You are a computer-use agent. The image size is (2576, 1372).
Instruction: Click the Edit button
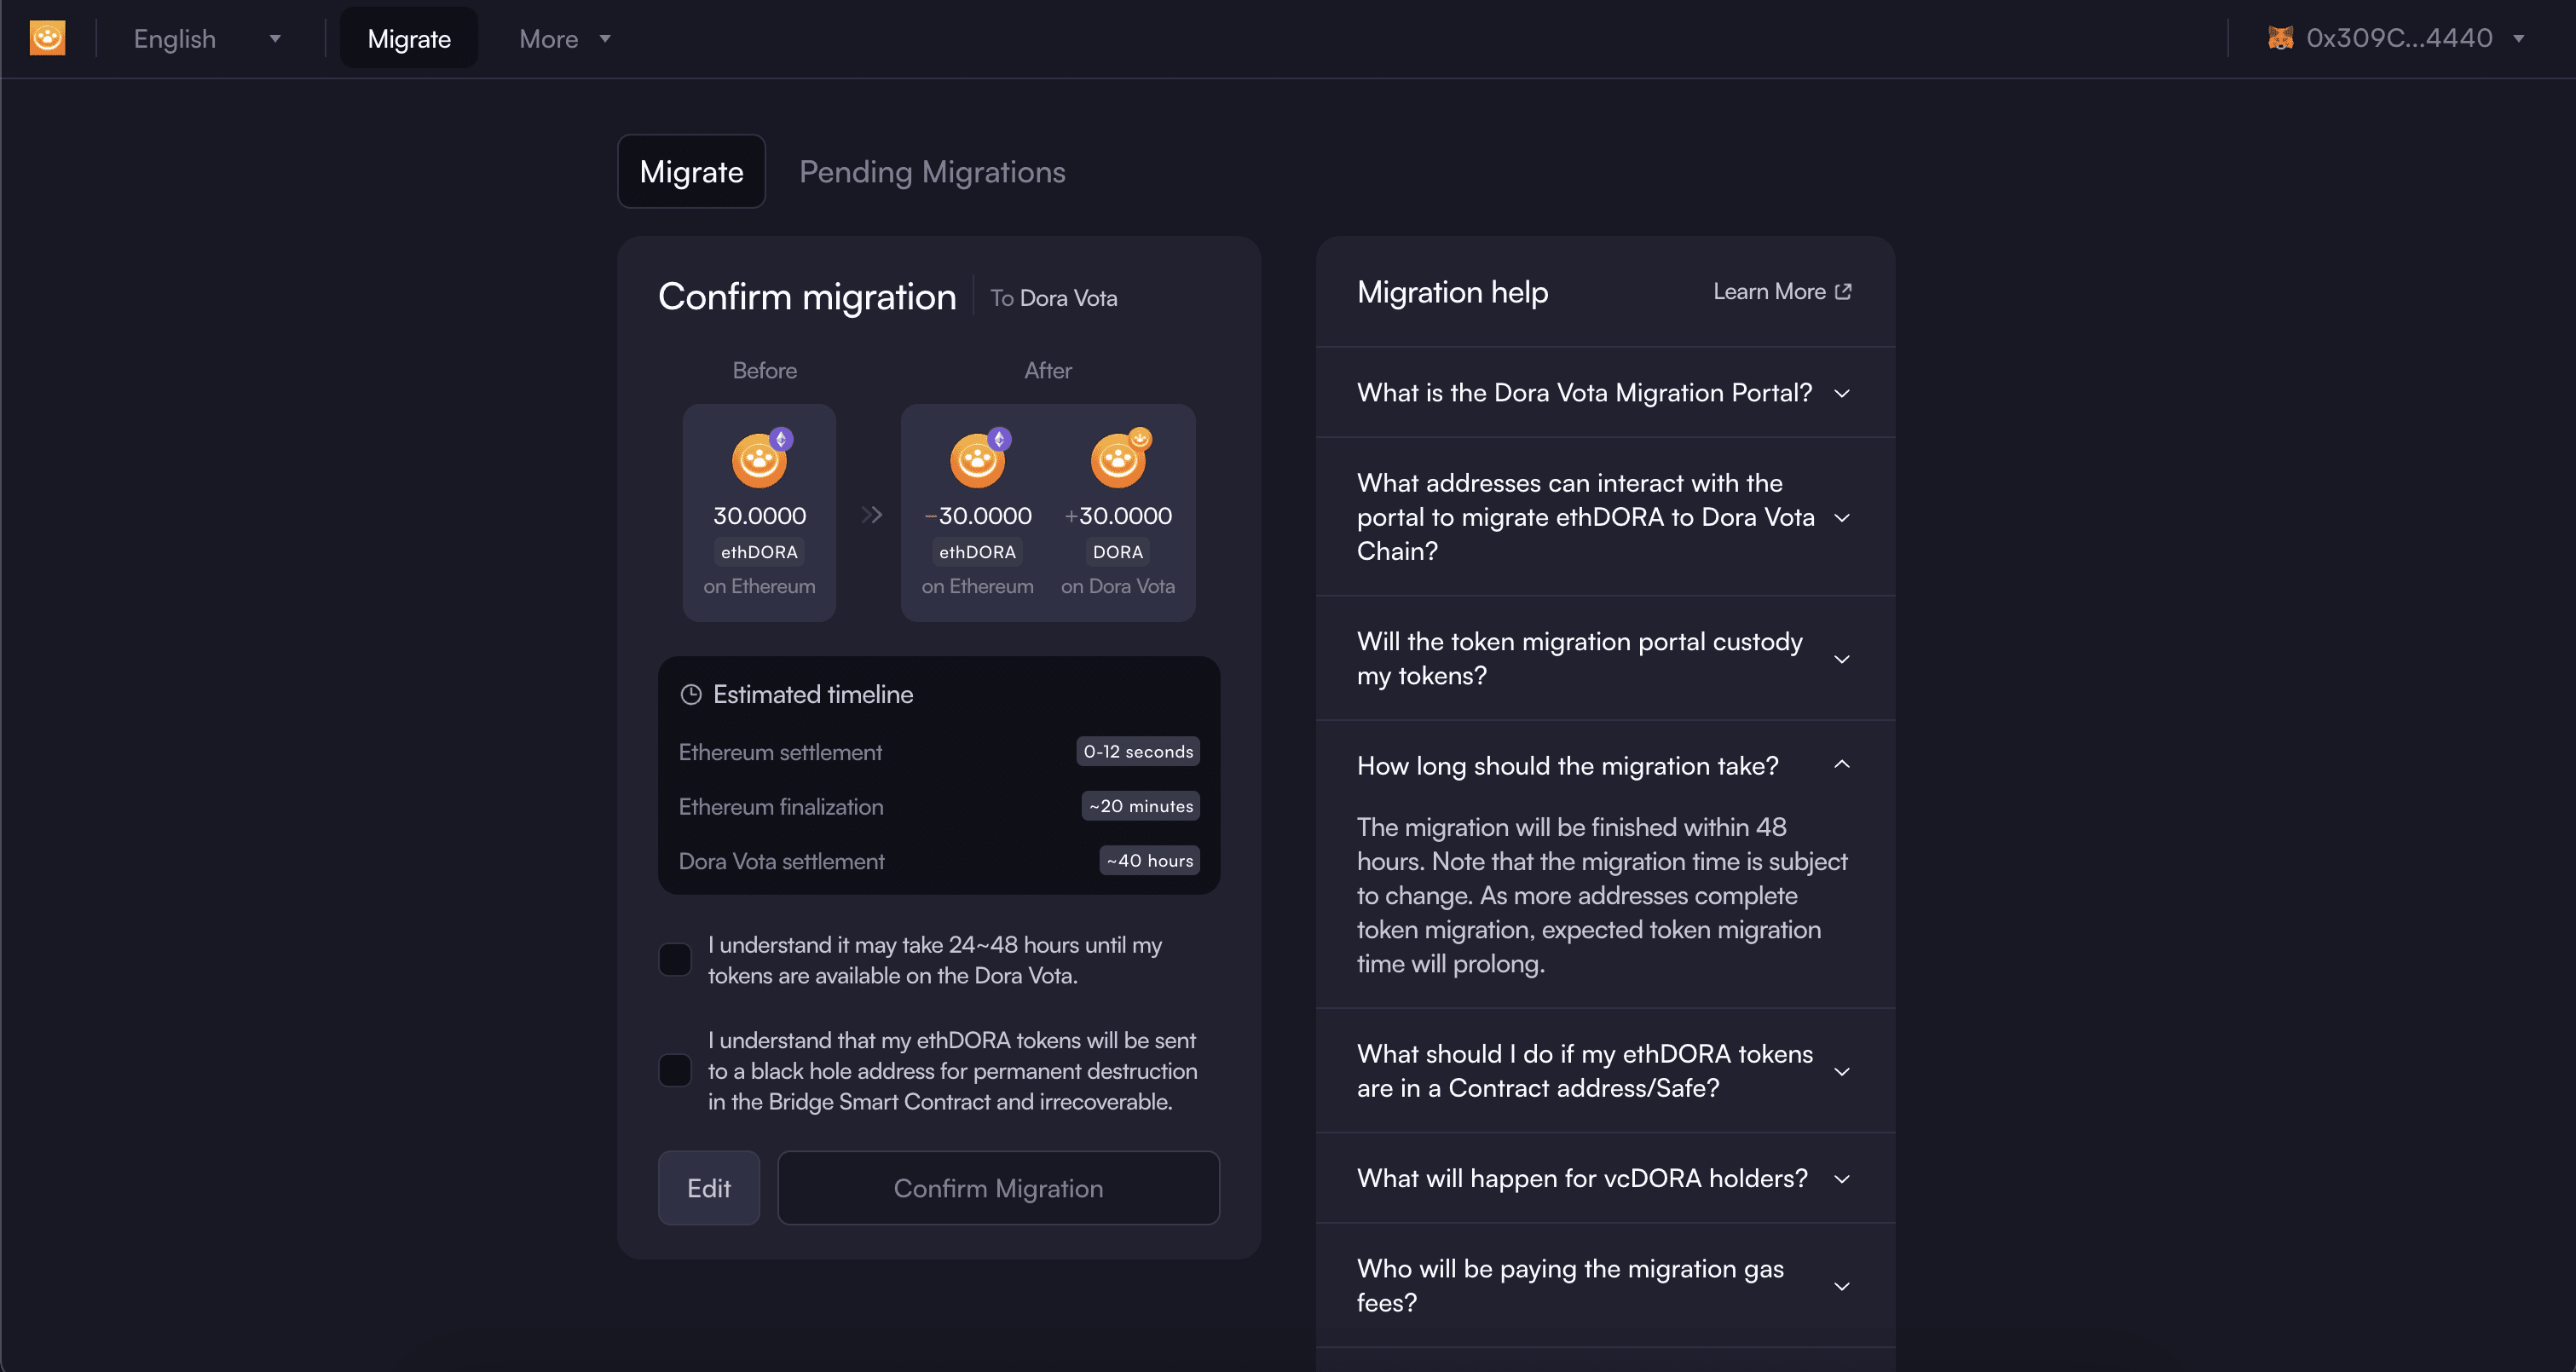[x=709, y=1188]
